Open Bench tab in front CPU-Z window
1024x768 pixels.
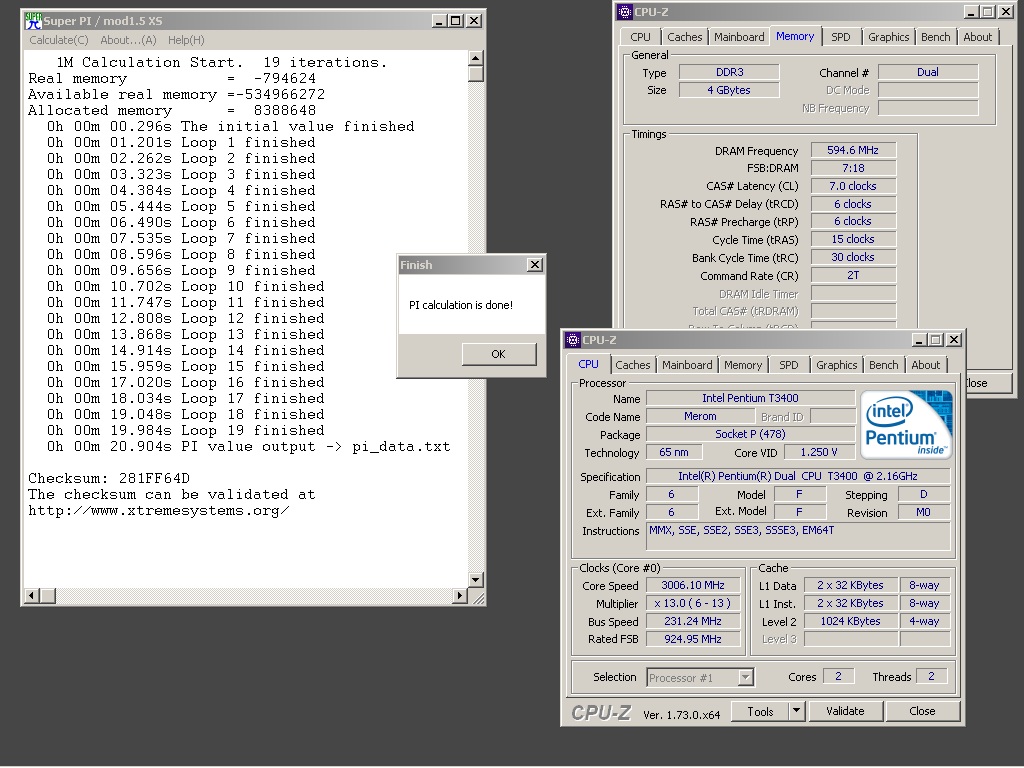pyautogui.click(x=884, y=365)
